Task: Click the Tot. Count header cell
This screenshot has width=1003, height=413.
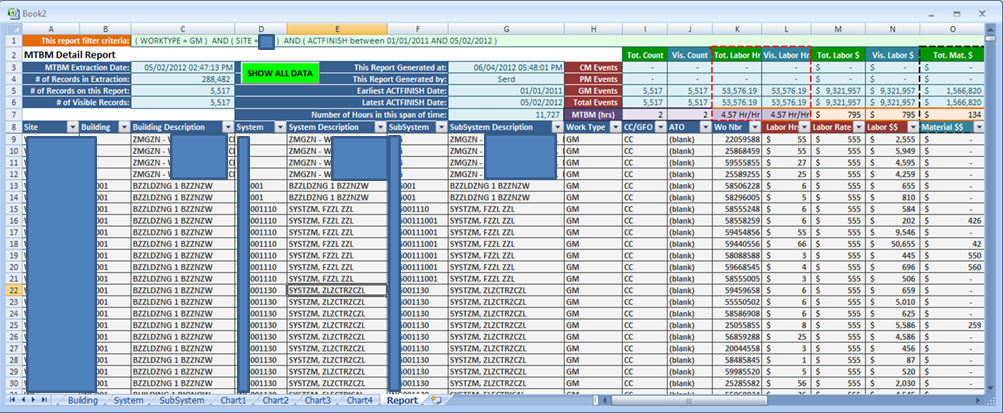Action: 645,55
